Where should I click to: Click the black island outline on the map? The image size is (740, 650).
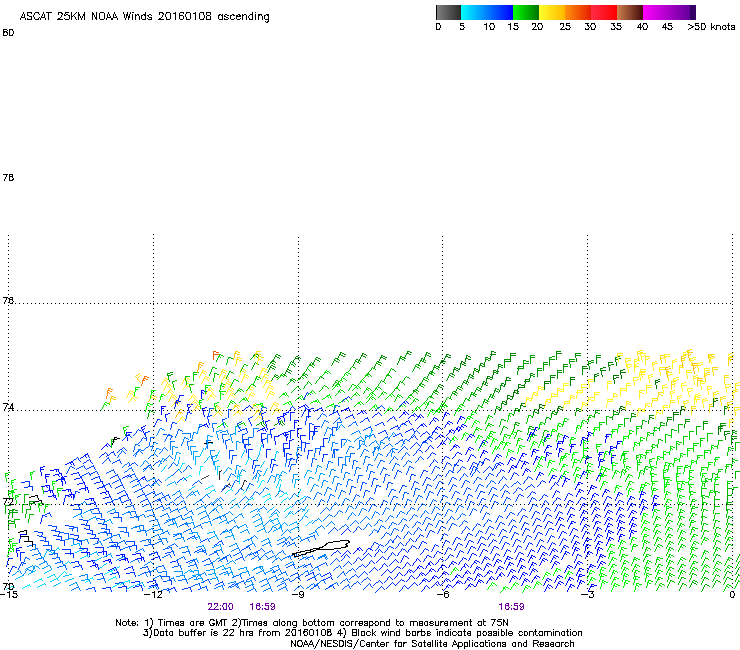tap(321, 549)
